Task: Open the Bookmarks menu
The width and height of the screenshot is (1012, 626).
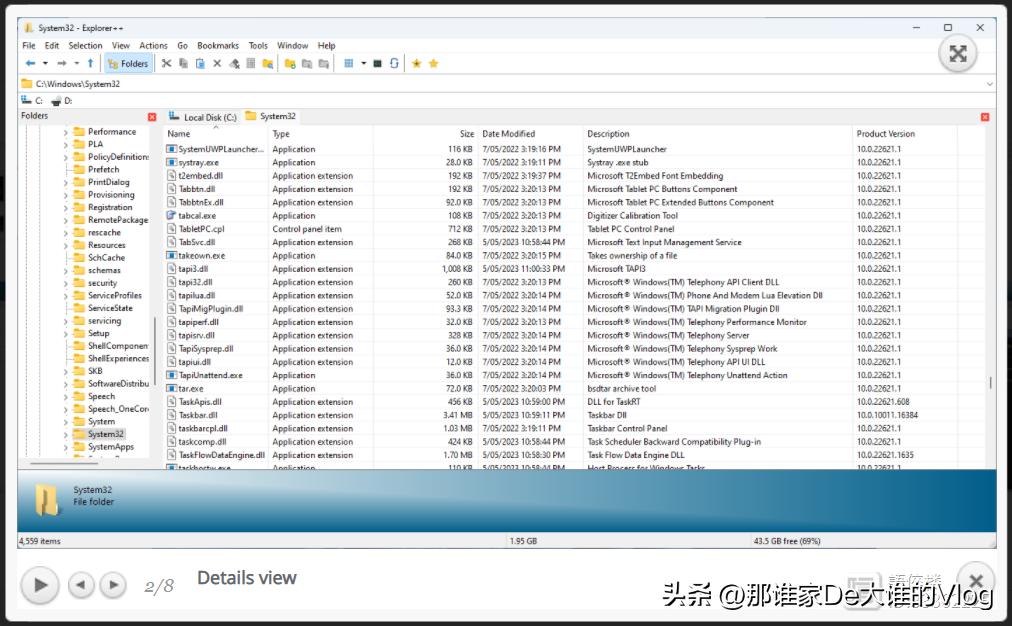Action: (x=217, y=45)
